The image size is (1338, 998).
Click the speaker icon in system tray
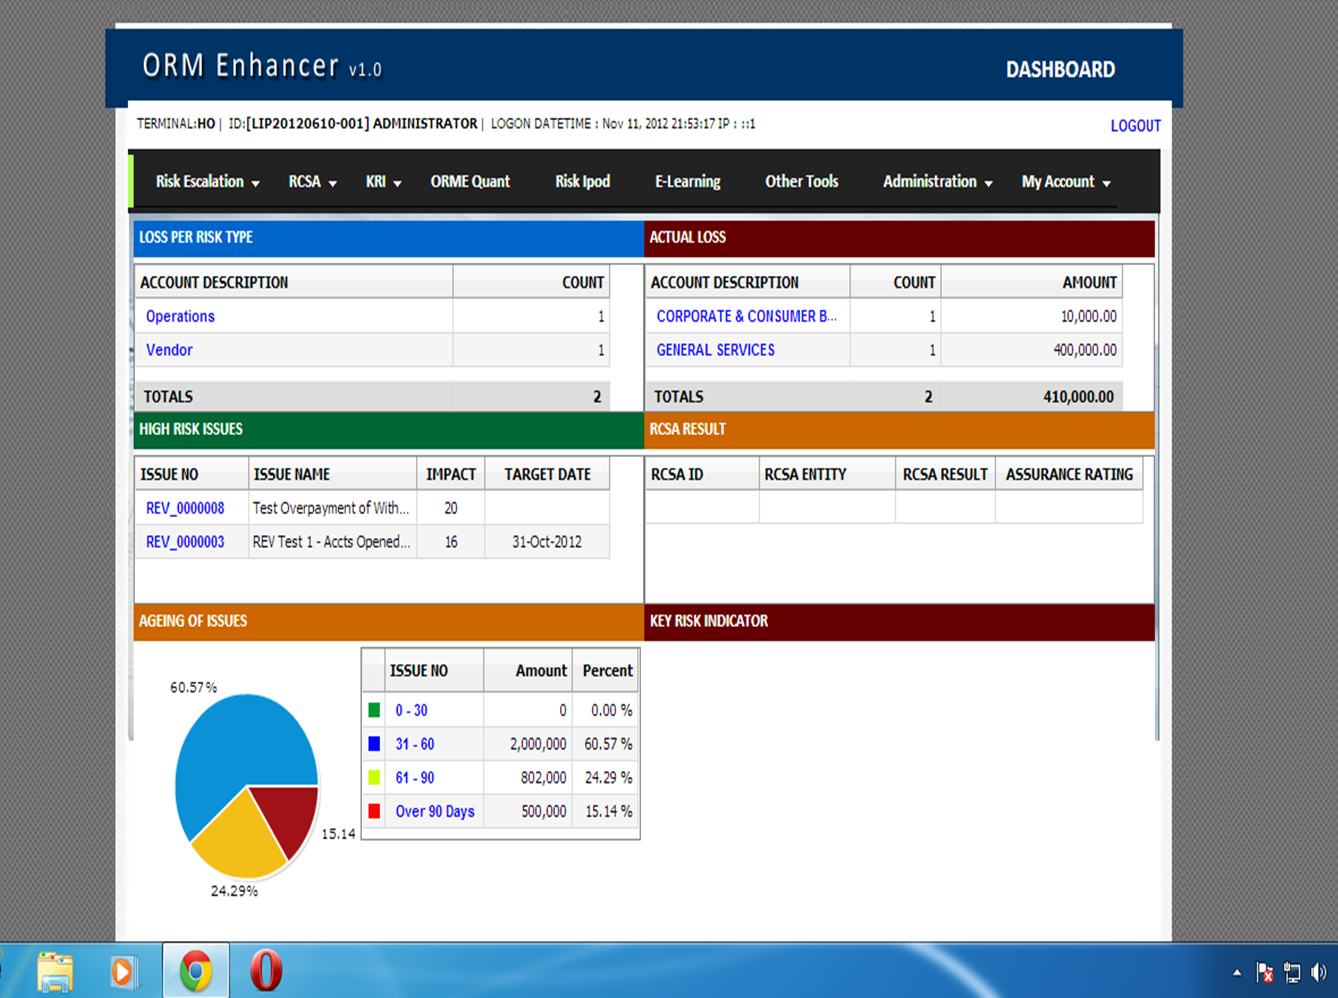(x=1319, y=971)
